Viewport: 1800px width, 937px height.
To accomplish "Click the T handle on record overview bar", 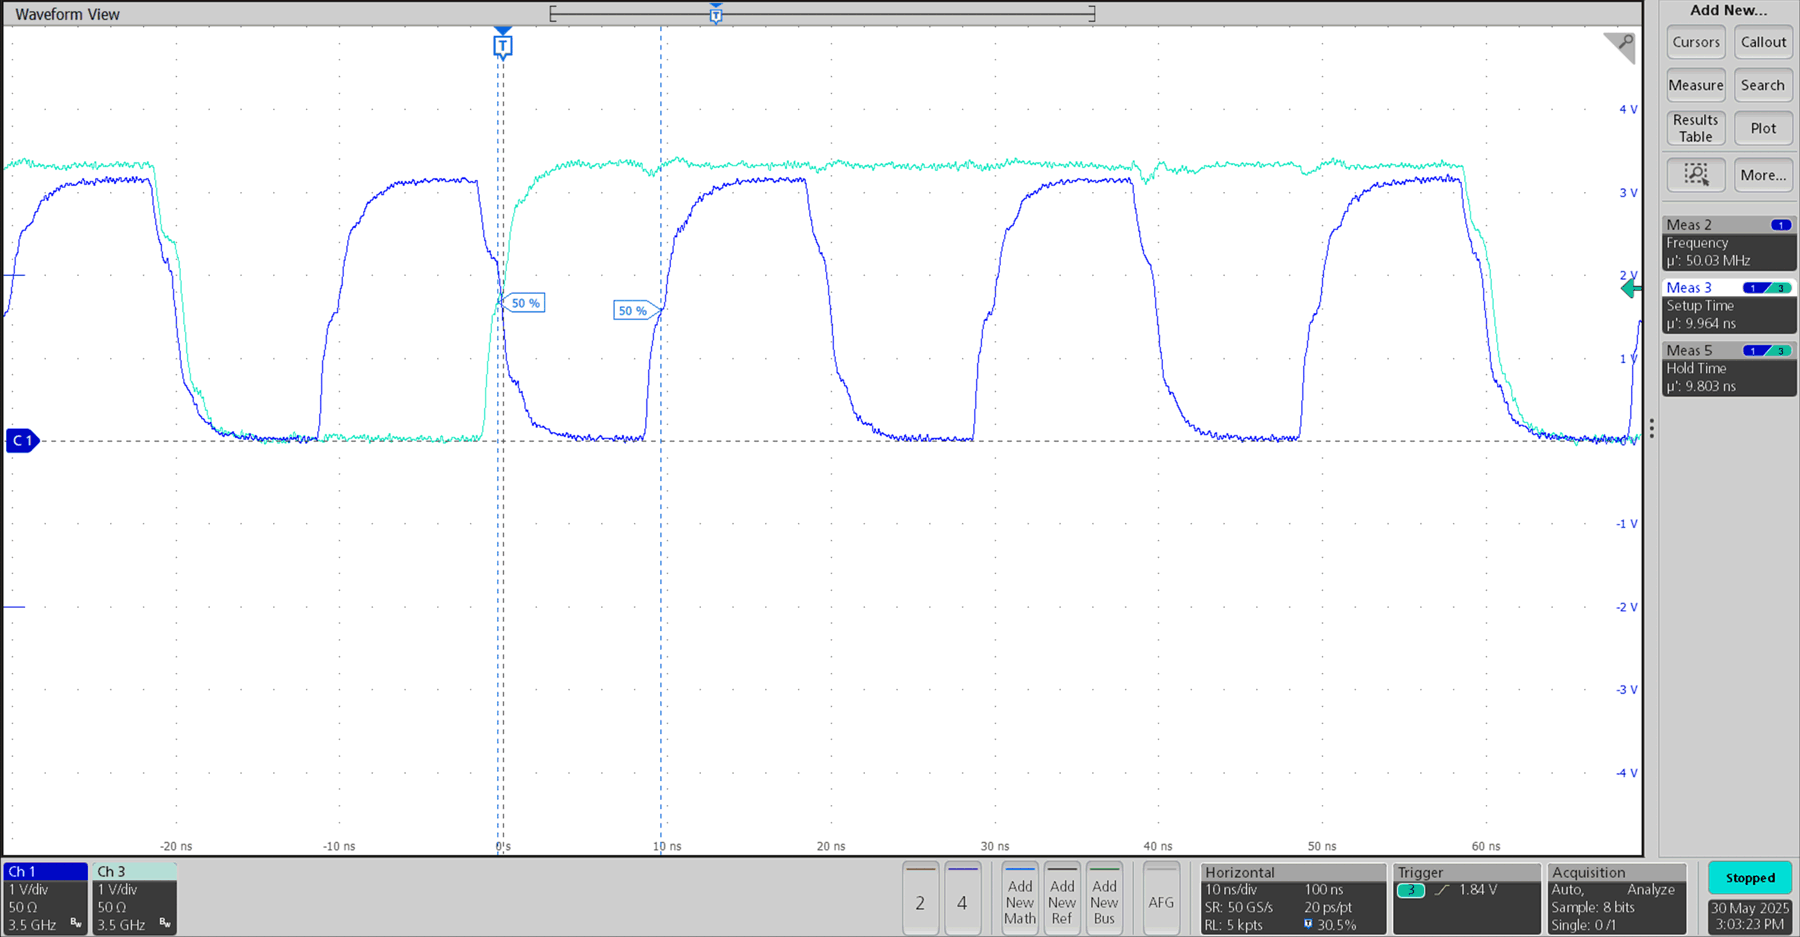I will coord(716,14).
